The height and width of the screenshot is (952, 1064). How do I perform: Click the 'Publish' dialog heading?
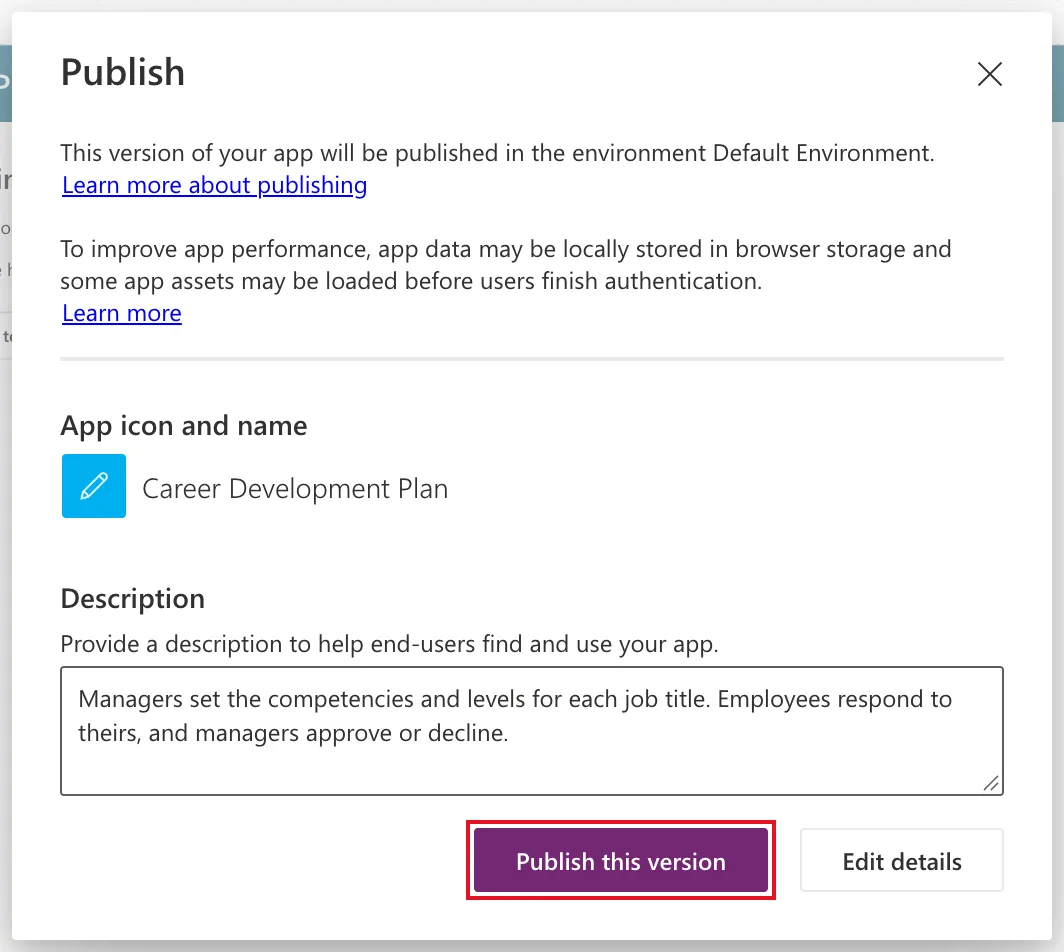(123, 72)
